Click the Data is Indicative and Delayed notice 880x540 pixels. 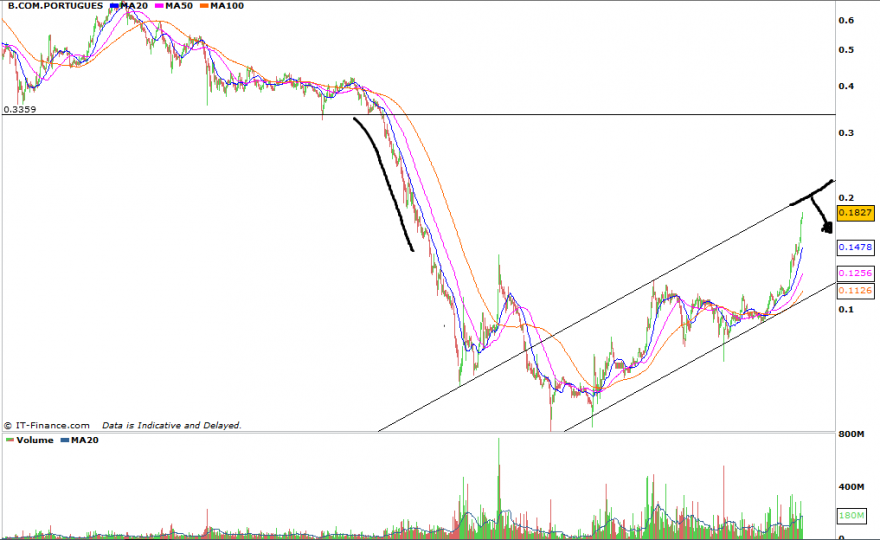pos(171,425)
